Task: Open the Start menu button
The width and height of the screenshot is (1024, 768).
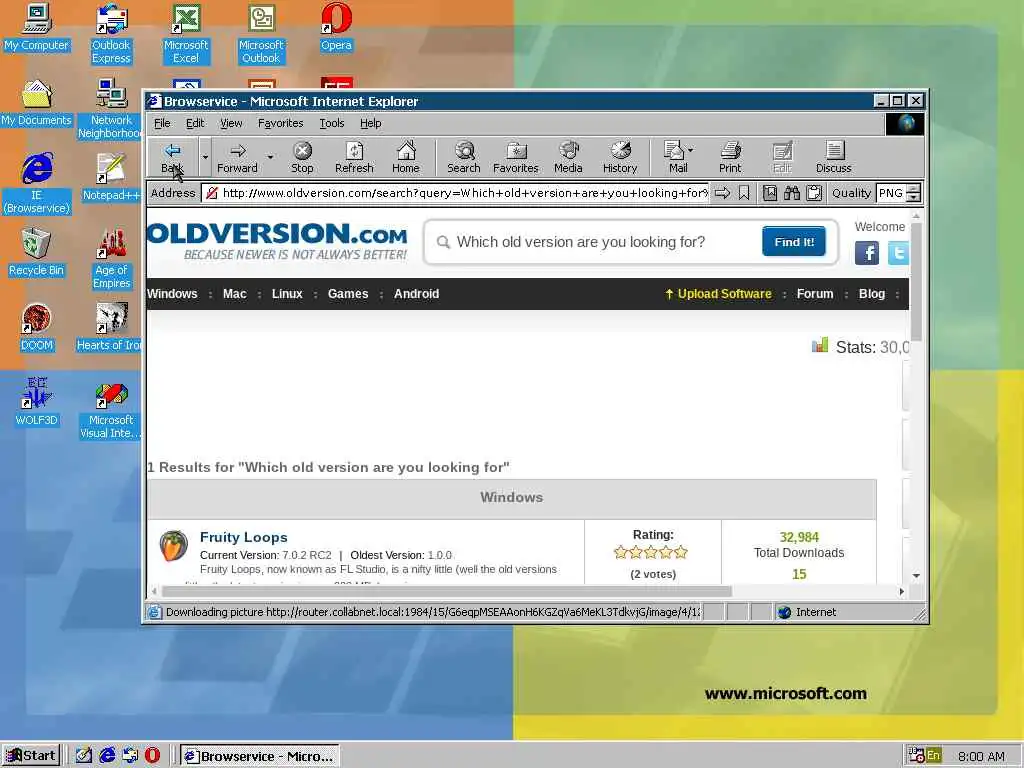Action: 31,756
